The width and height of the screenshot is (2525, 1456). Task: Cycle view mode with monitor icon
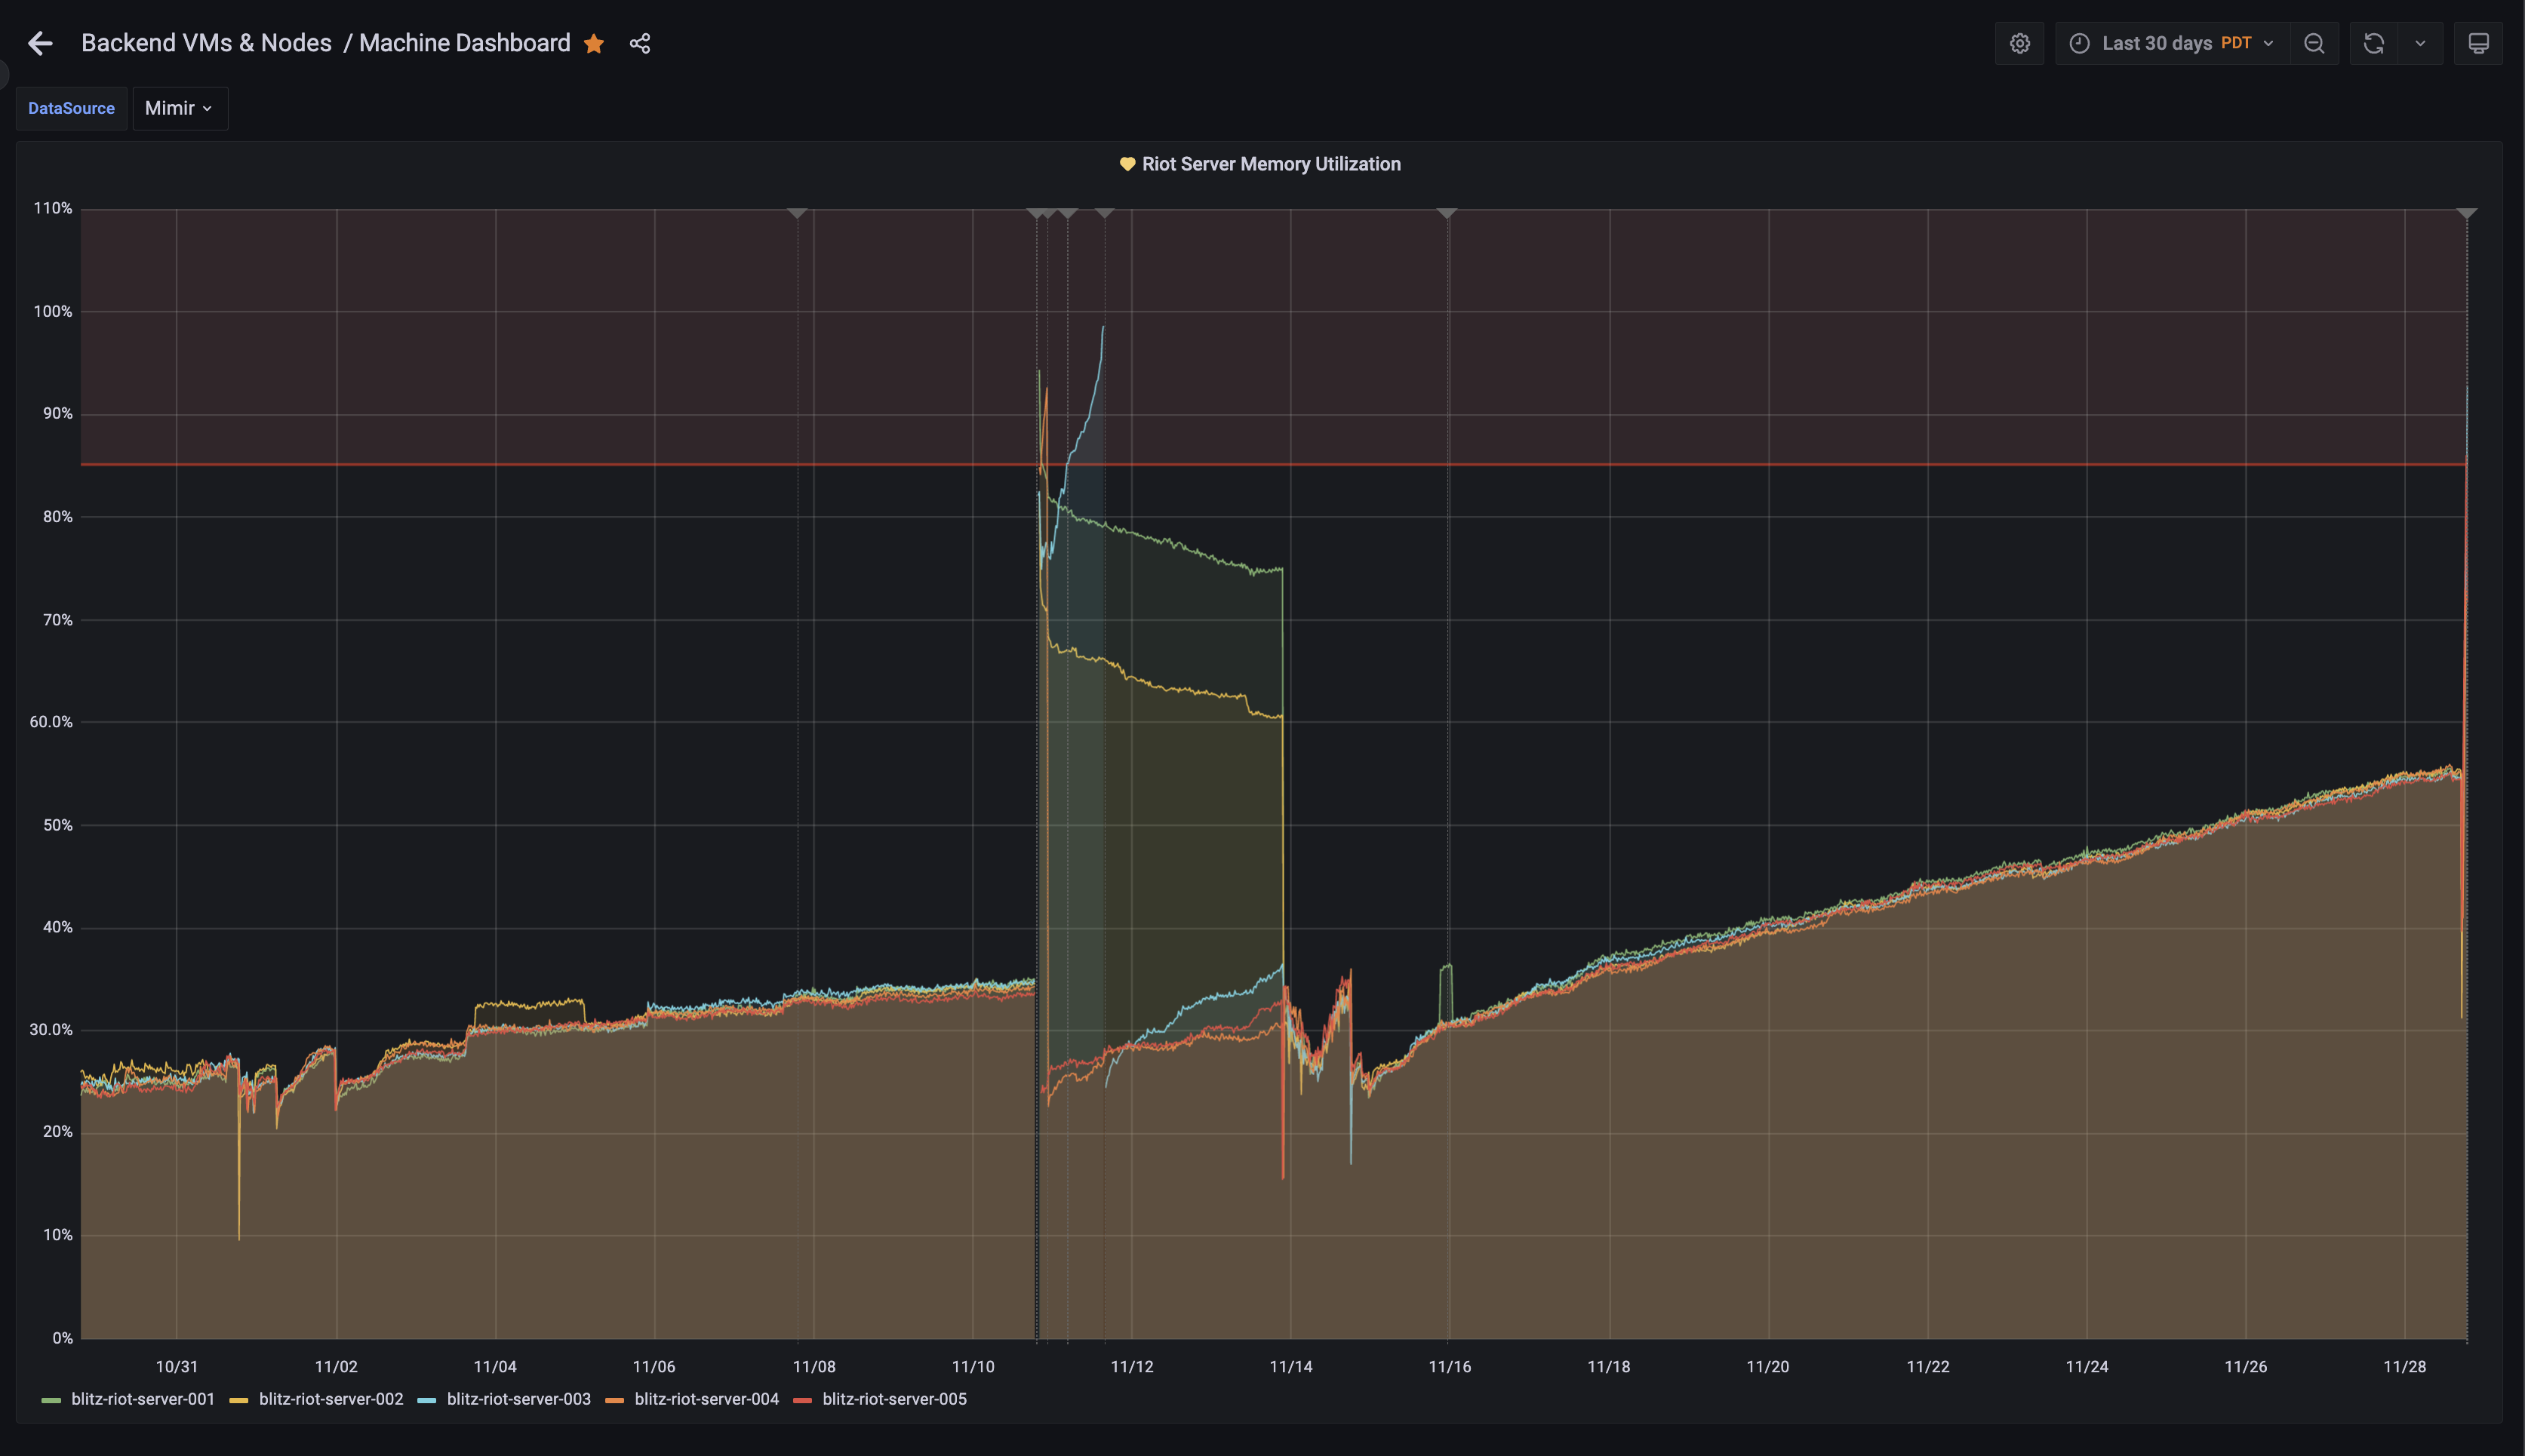(2478, 43)
